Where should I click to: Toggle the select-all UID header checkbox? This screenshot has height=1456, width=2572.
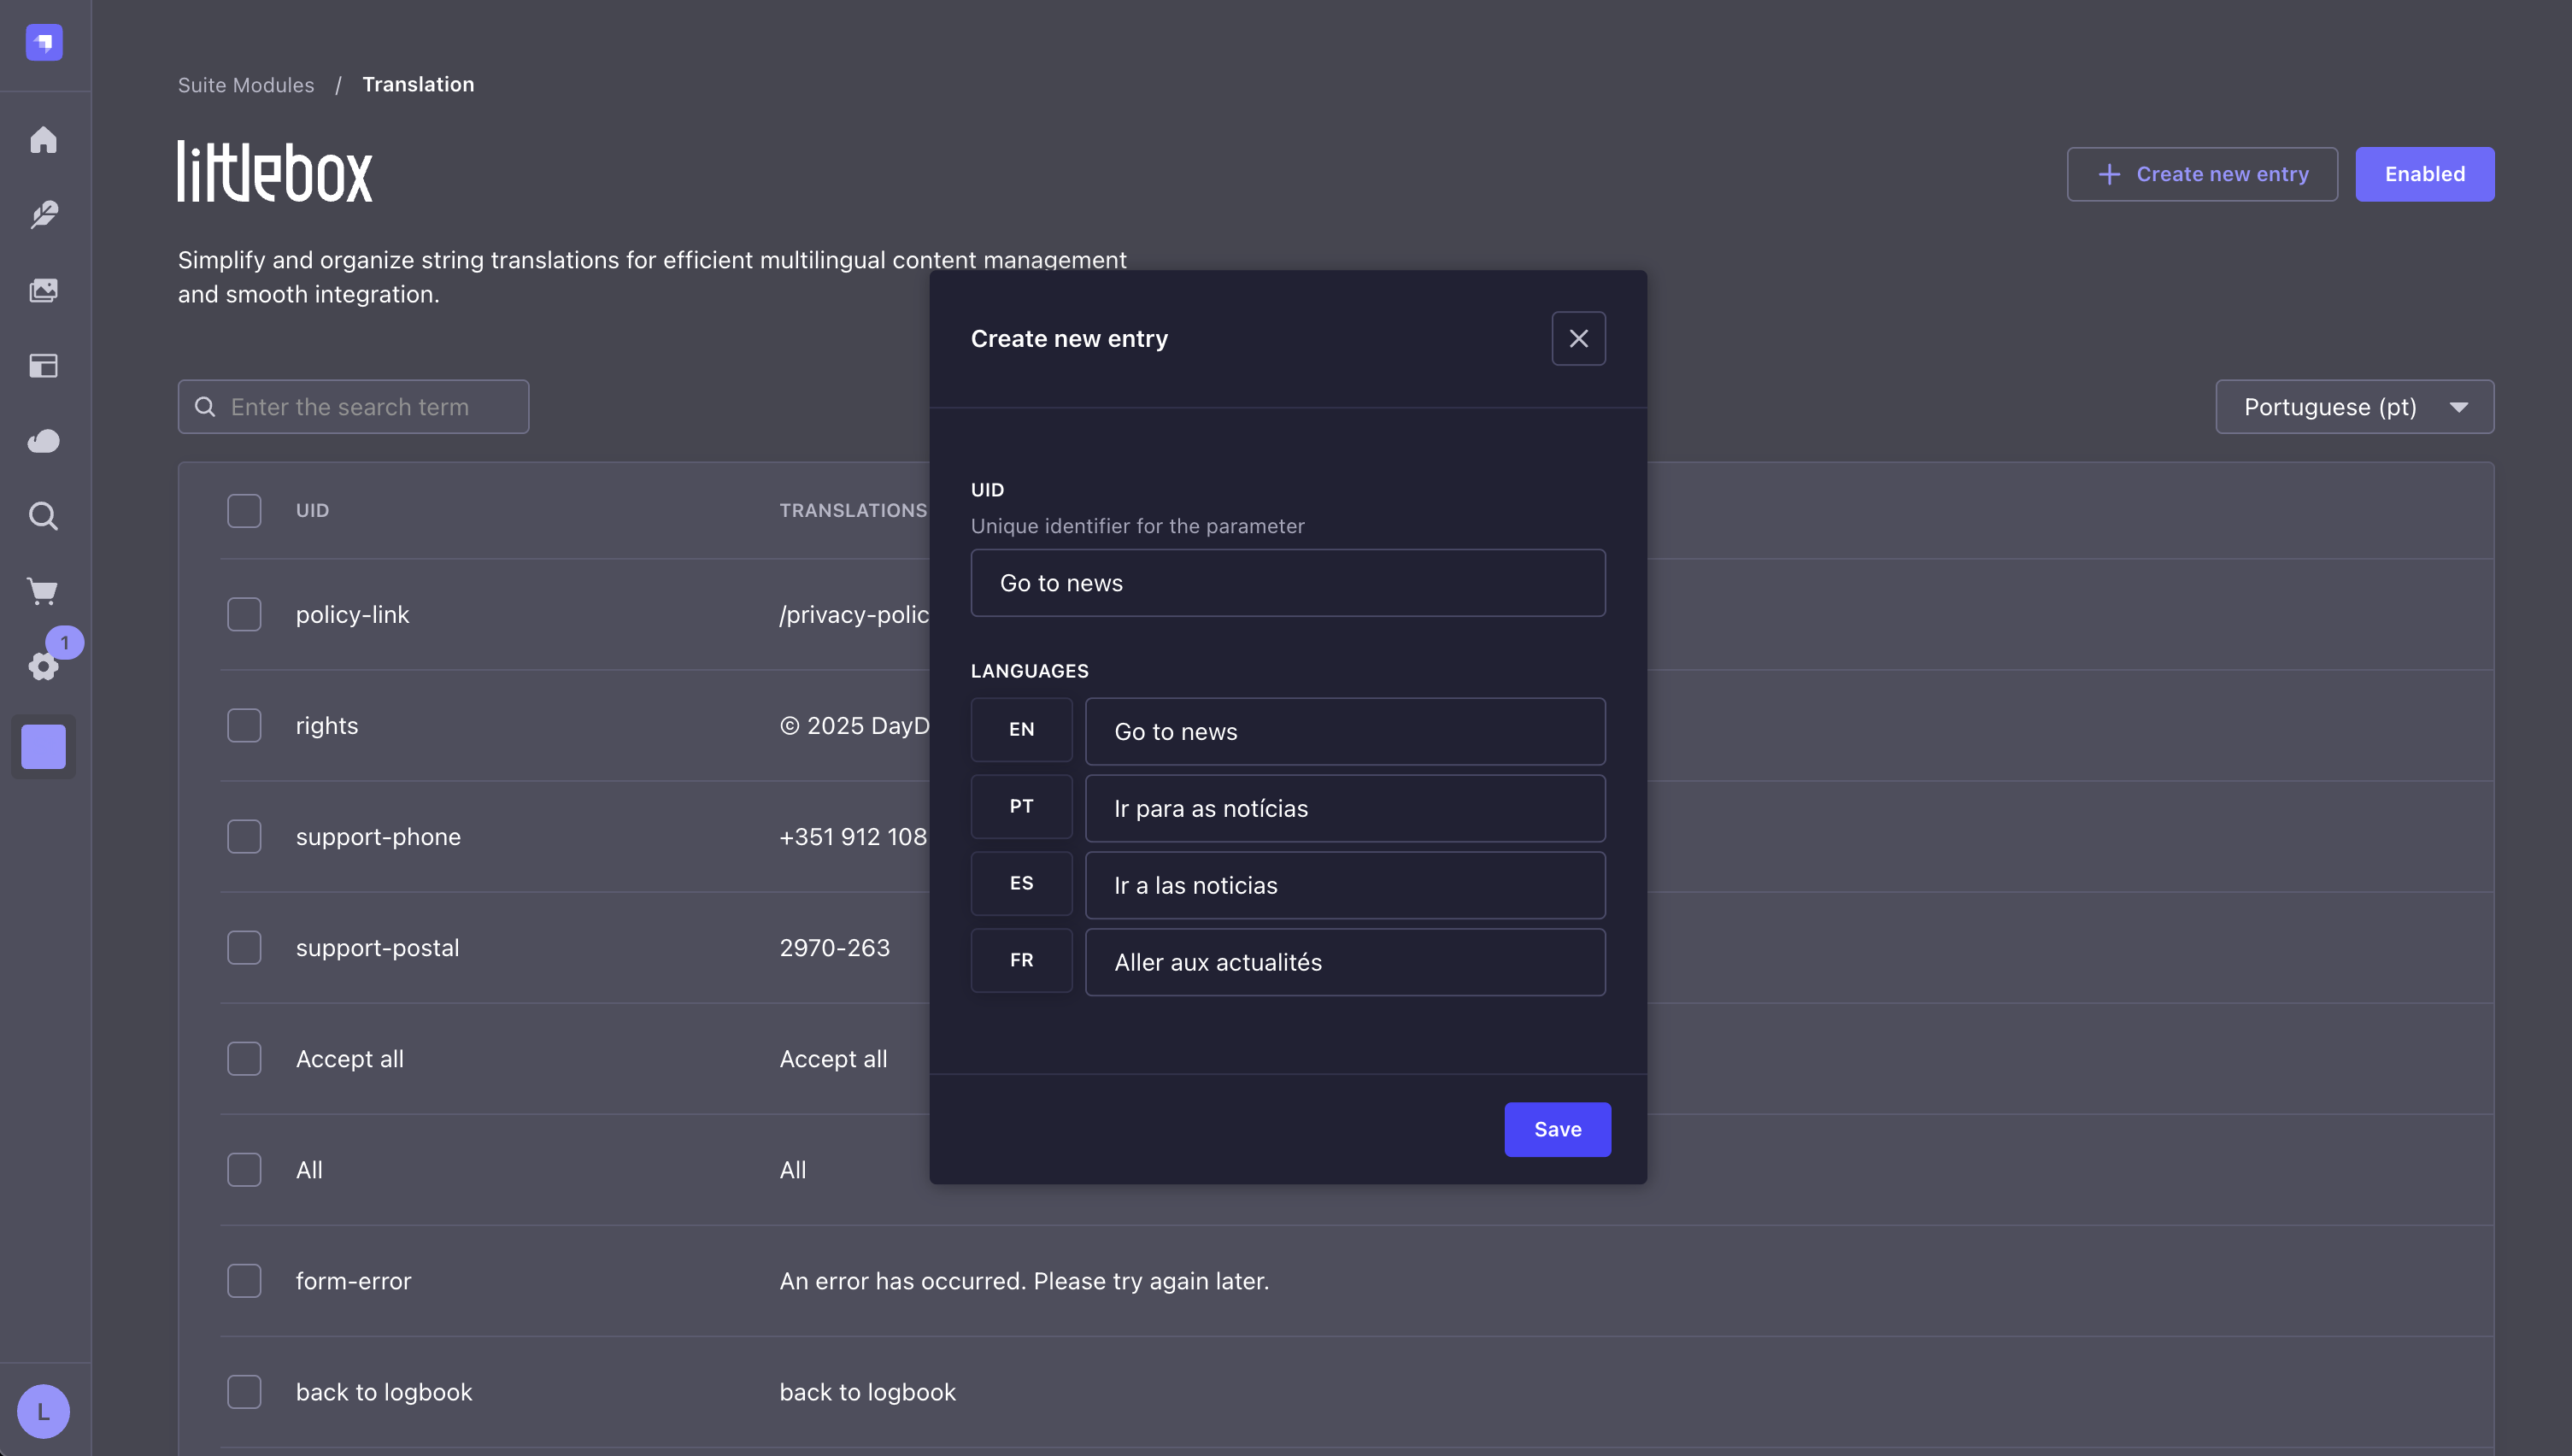click(x=244, y=510)
